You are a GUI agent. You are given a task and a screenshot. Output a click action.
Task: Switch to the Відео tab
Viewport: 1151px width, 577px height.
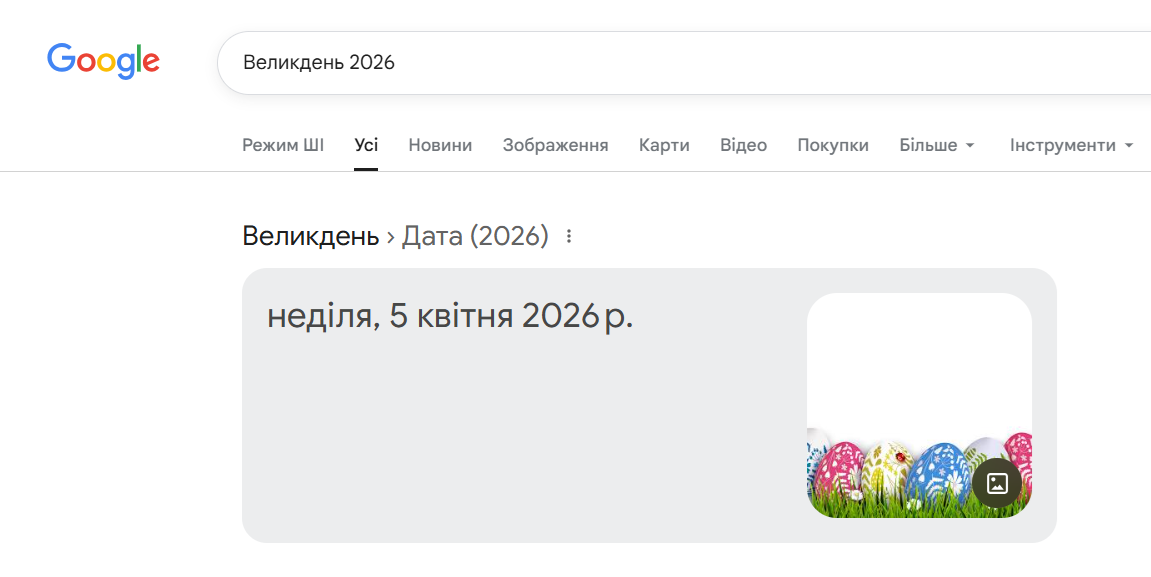point(743,145)
